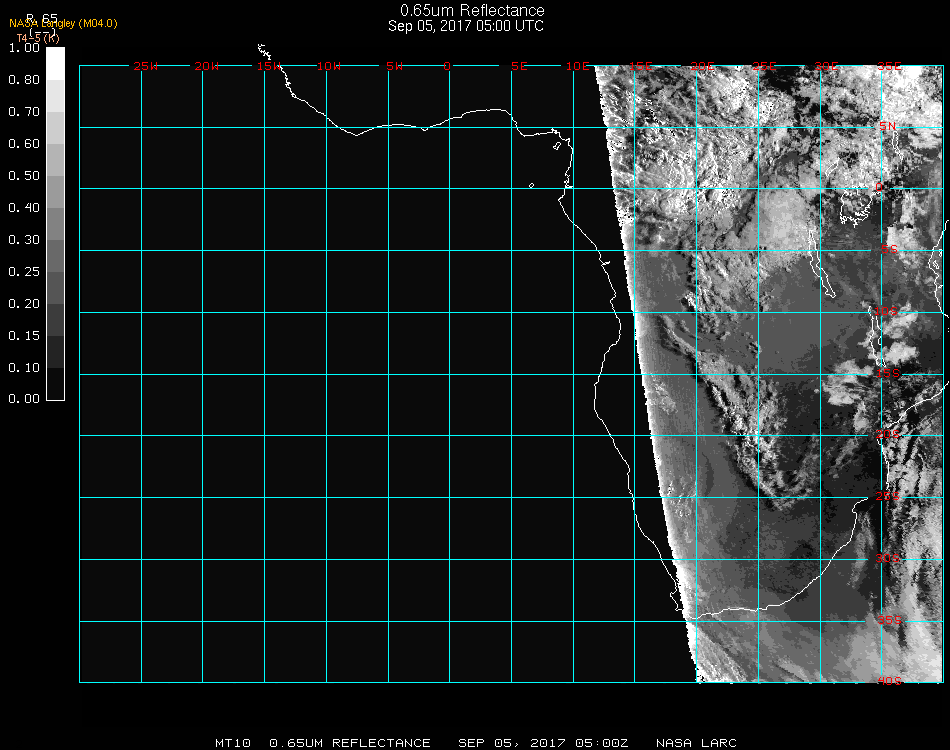Click the 15S latitude label
The width and height of the screenshot is (950, 750).
tap(888, 373)
